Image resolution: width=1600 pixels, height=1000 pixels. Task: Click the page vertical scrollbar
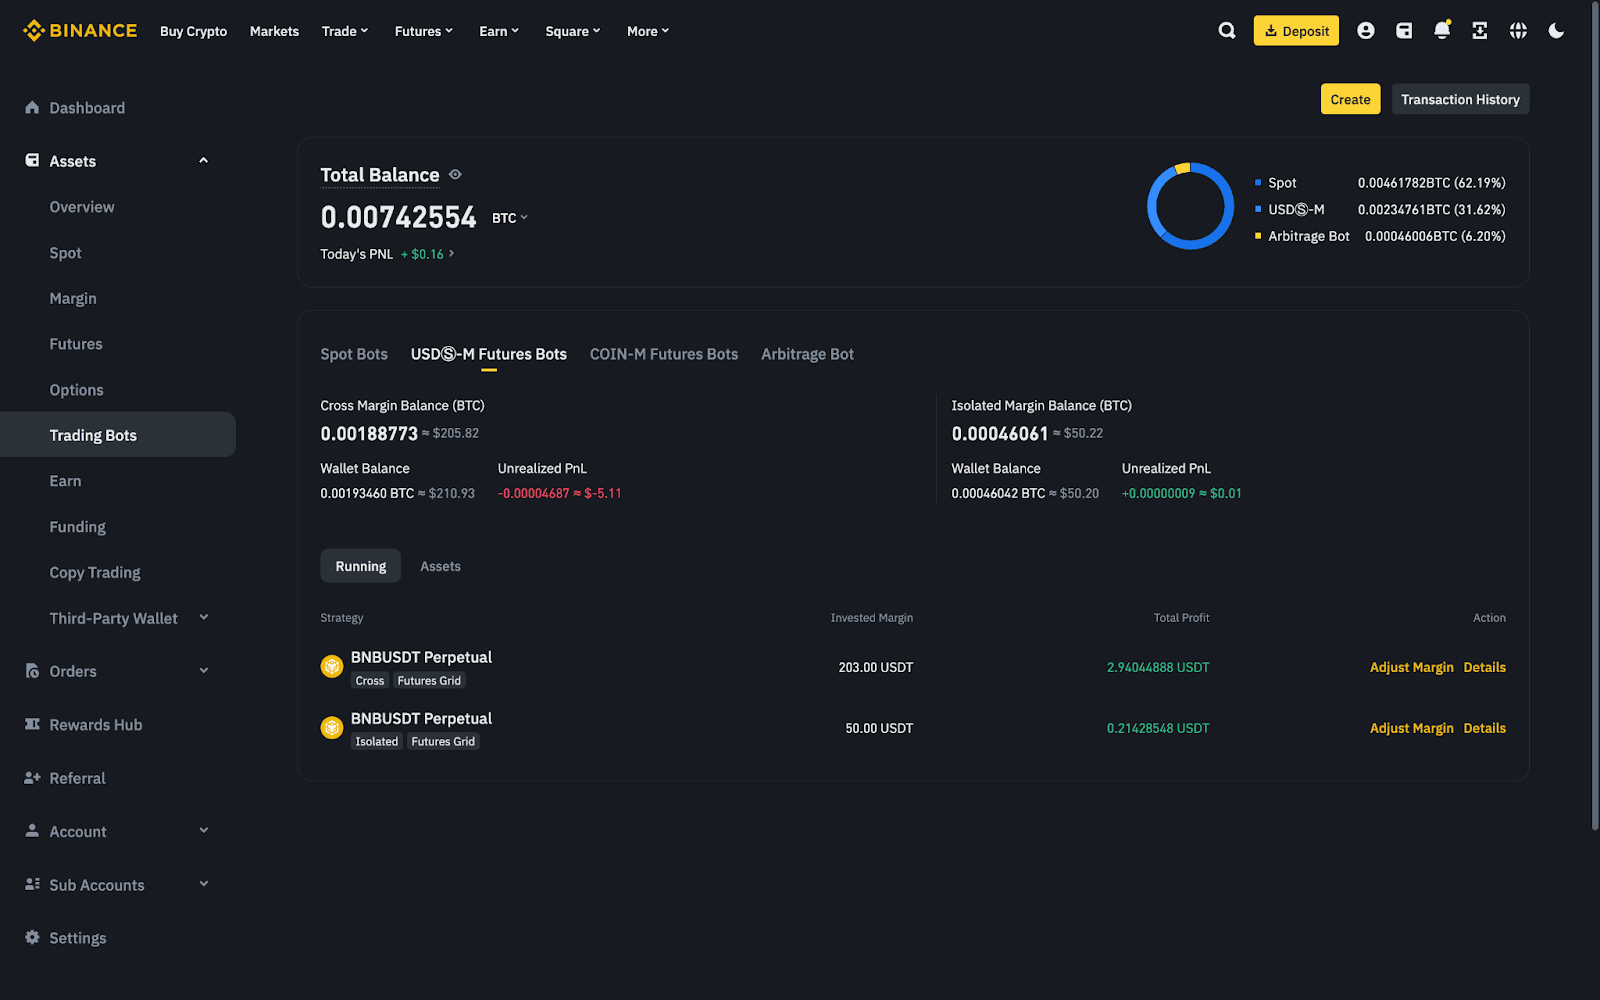coord(1595,415)
